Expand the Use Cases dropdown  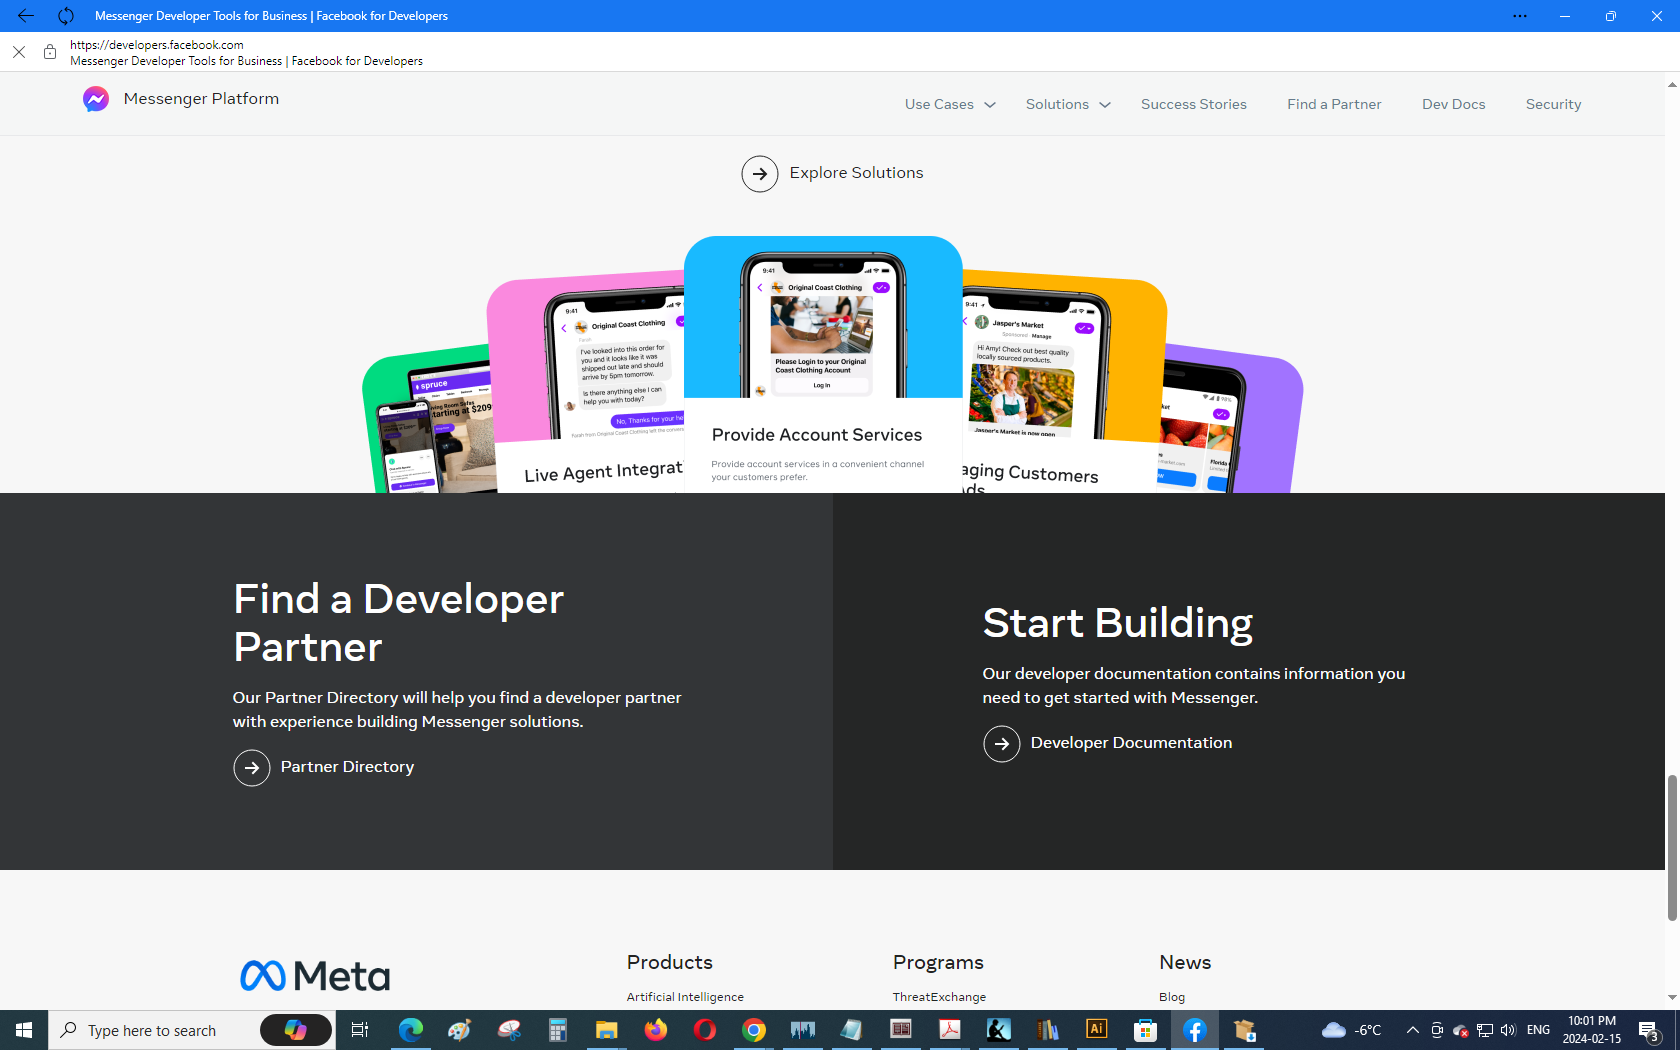(x=950, y=105)
